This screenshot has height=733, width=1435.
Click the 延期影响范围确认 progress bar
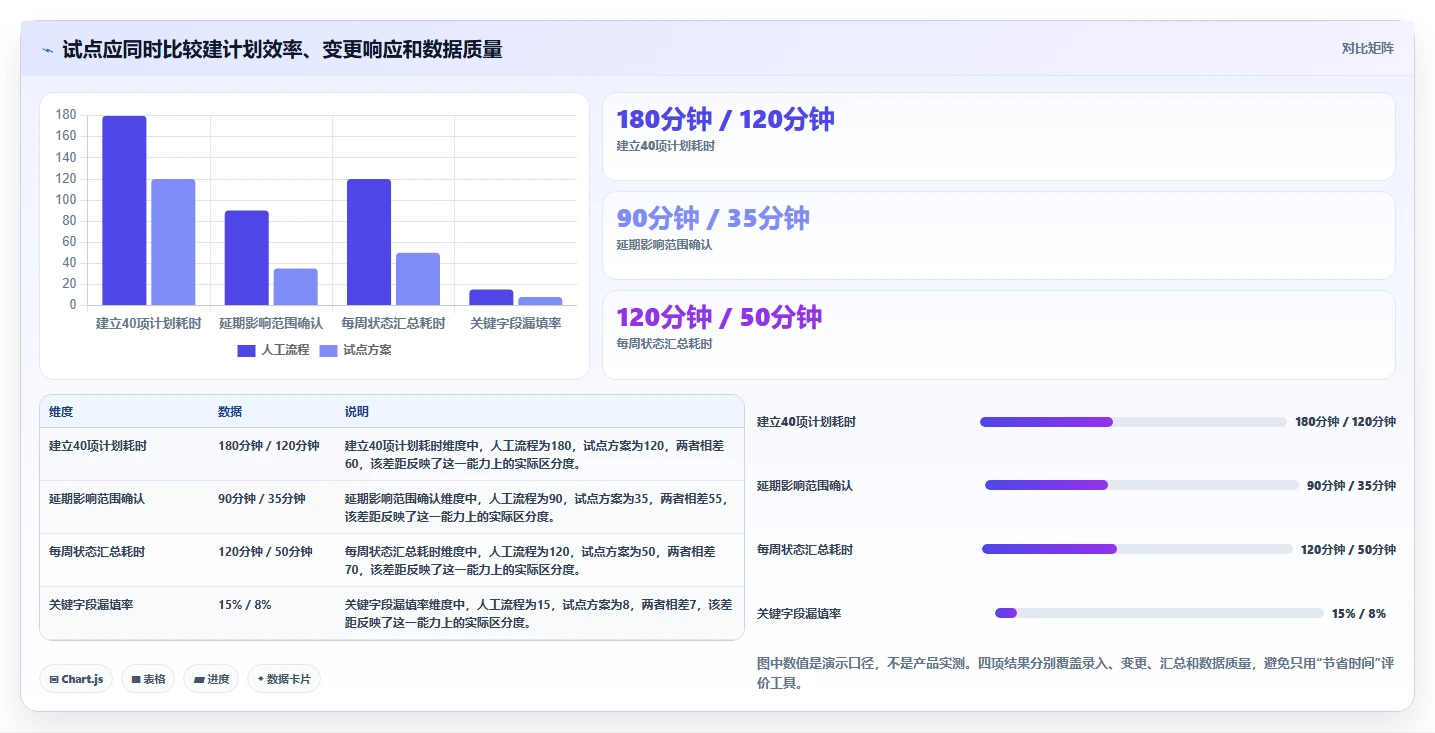click(x=1142, y=485)
